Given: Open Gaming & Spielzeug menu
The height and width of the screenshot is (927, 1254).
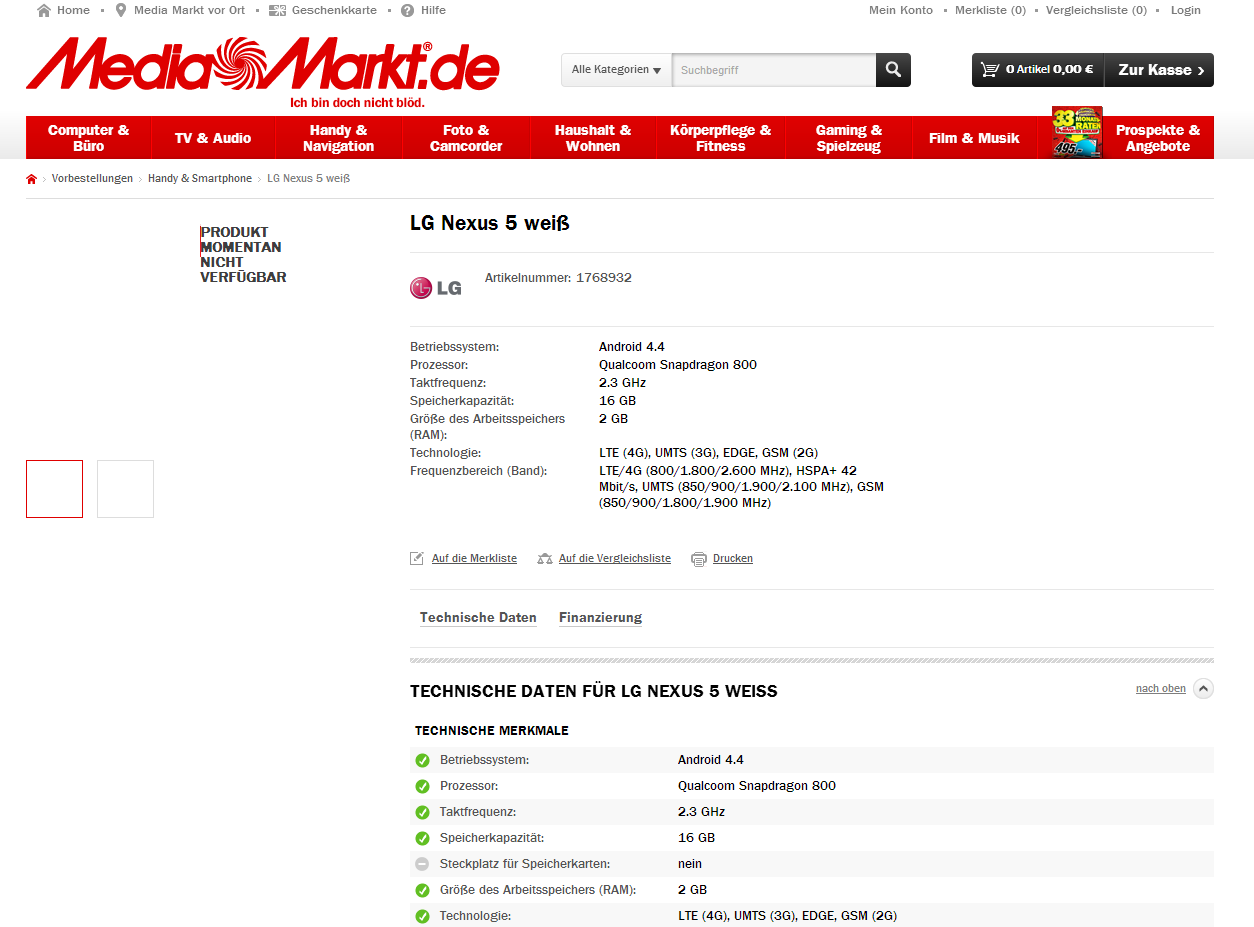Looking at the screenshot, I should 849,138.
